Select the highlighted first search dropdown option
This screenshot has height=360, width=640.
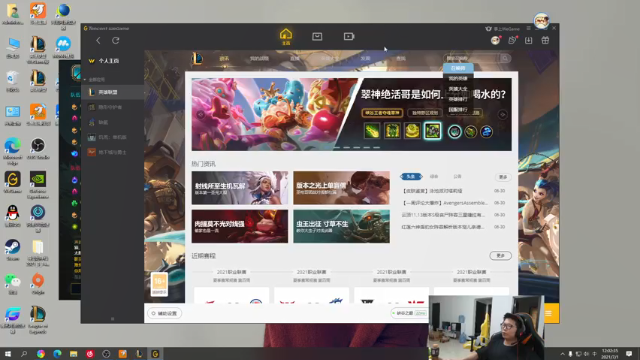click(x=458, y=68)
